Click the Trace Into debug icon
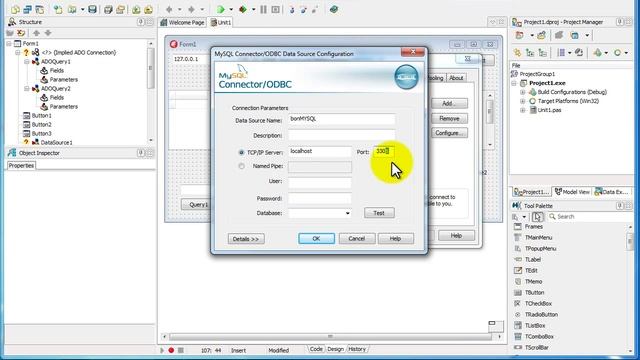This screenshot has width=640, height=360. [x=292, y=9]
